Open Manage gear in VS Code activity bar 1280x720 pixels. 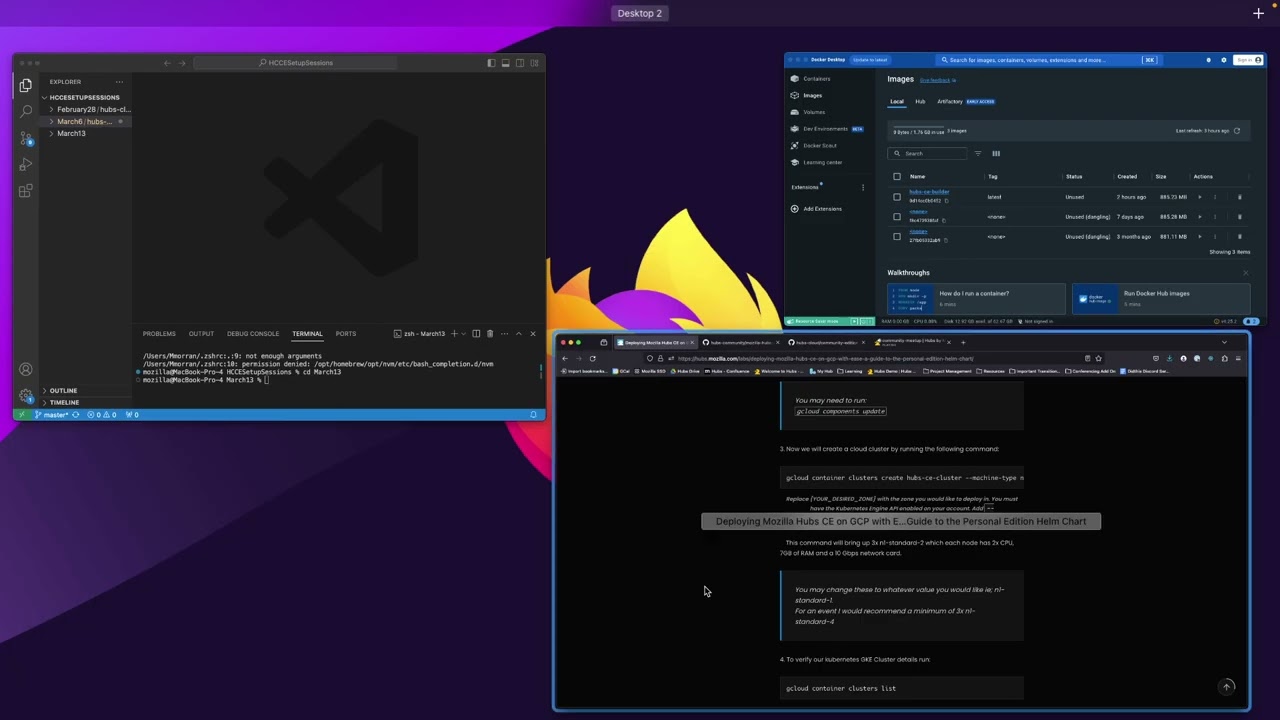tap(26, 395)
